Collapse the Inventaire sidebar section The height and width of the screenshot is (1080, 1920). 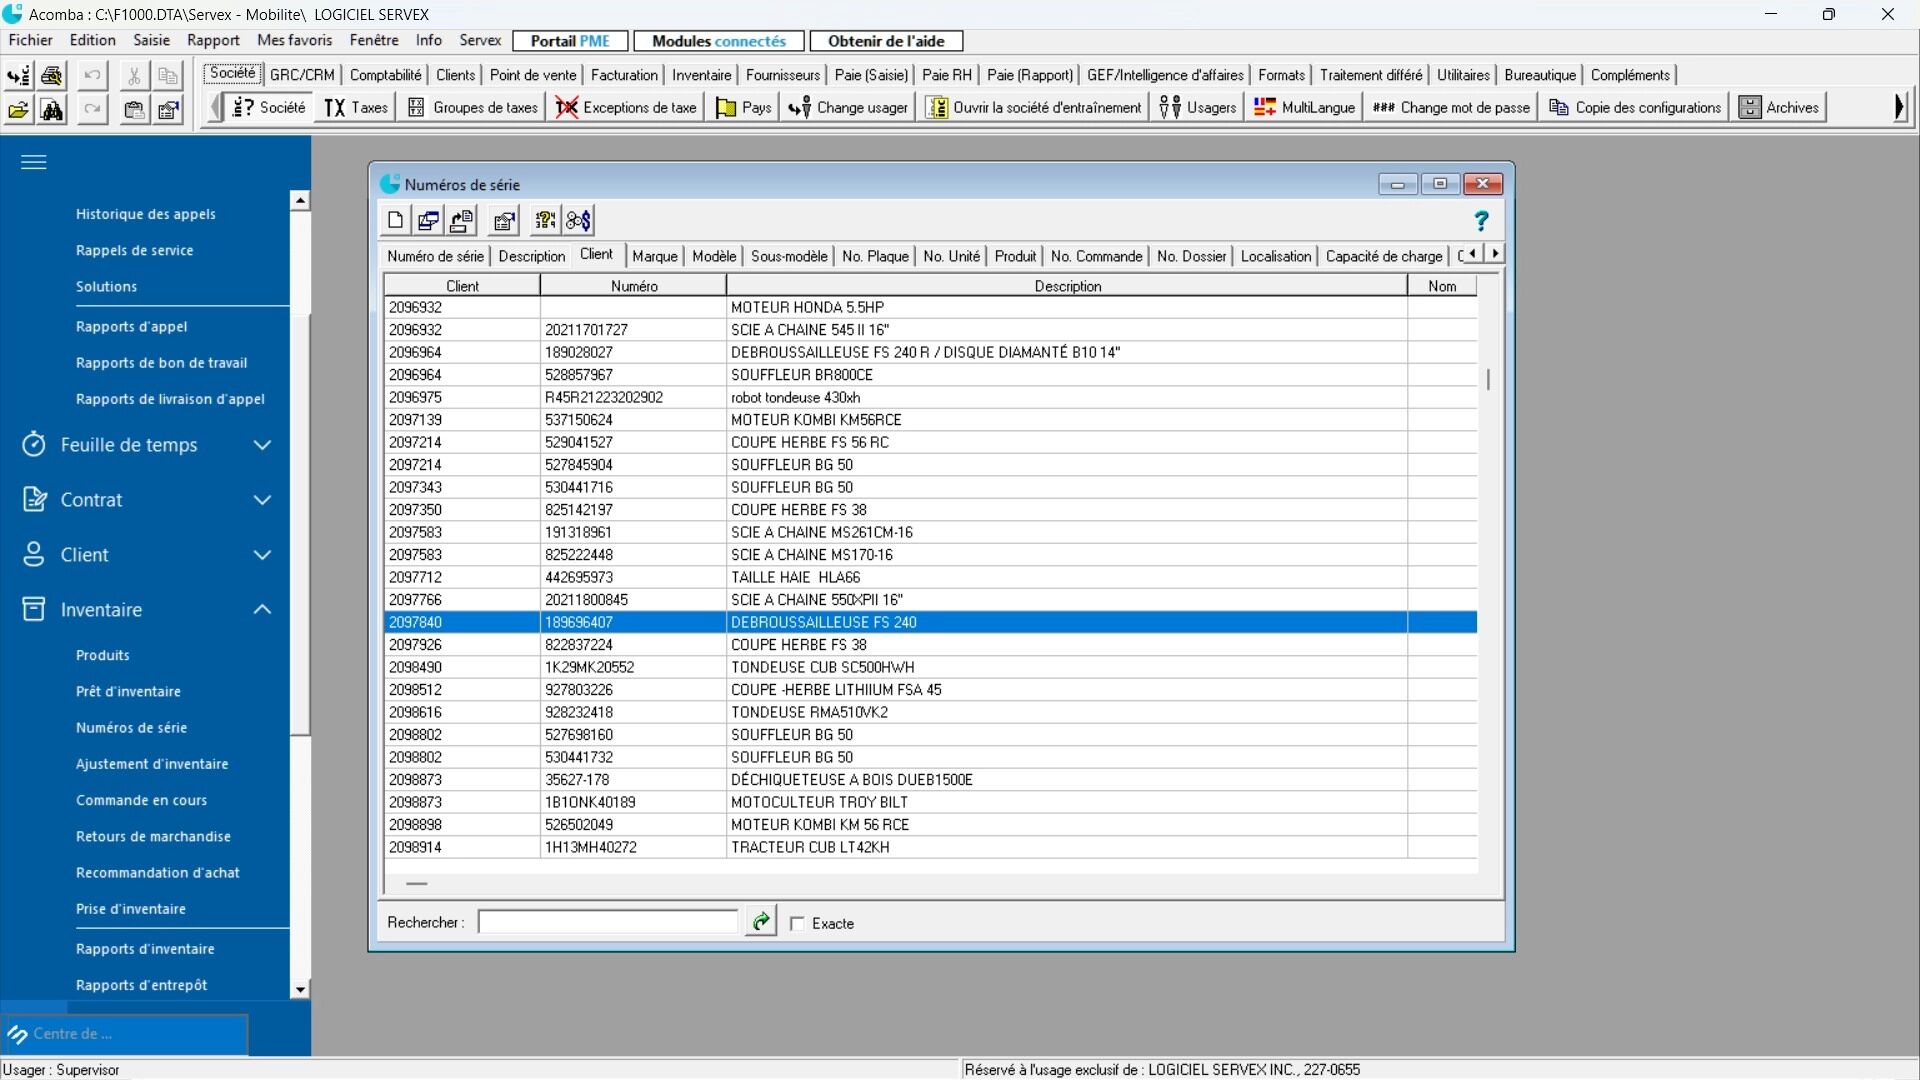click(262, 610)
